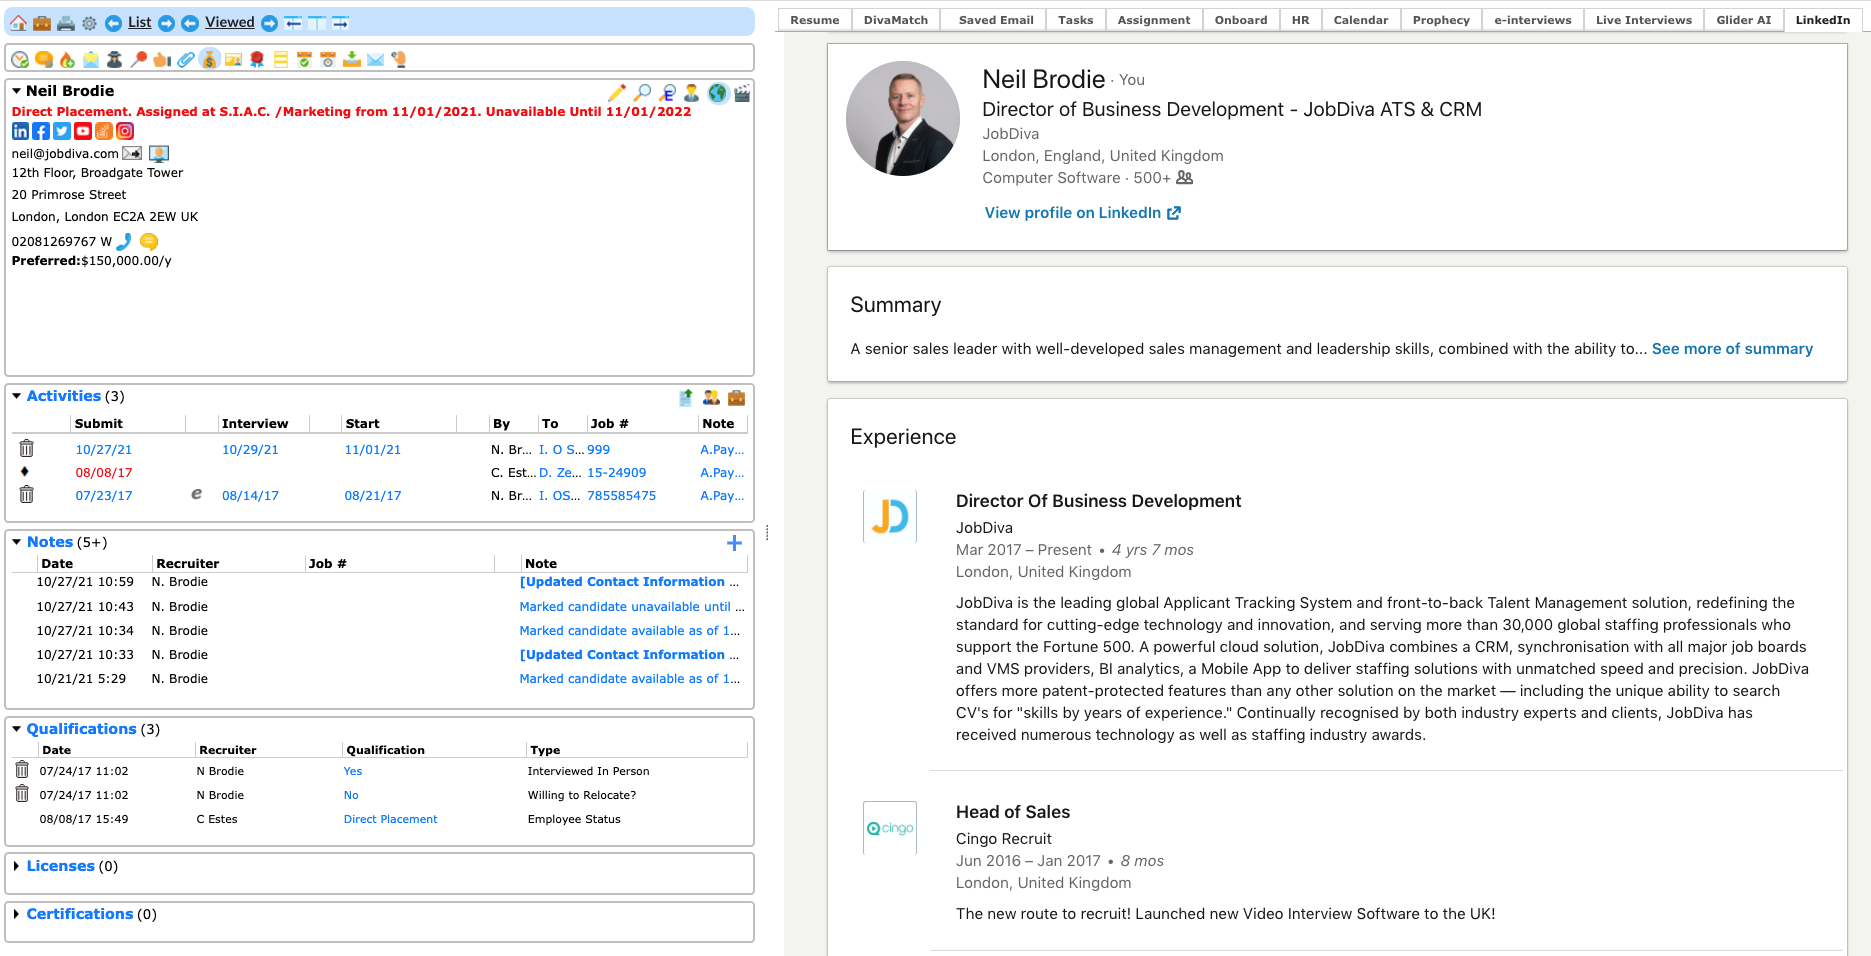Click the Direct Placement qualification link
The image size is (1871, 956).
(390, 819)
